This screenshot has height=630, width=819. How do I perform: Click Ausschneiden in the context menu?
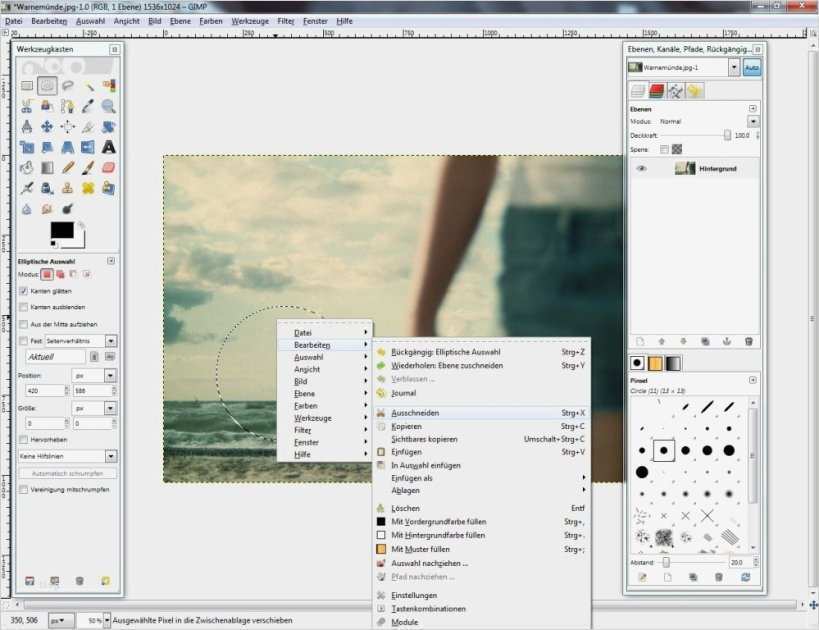pyautogui.click(x=415, y=413)
